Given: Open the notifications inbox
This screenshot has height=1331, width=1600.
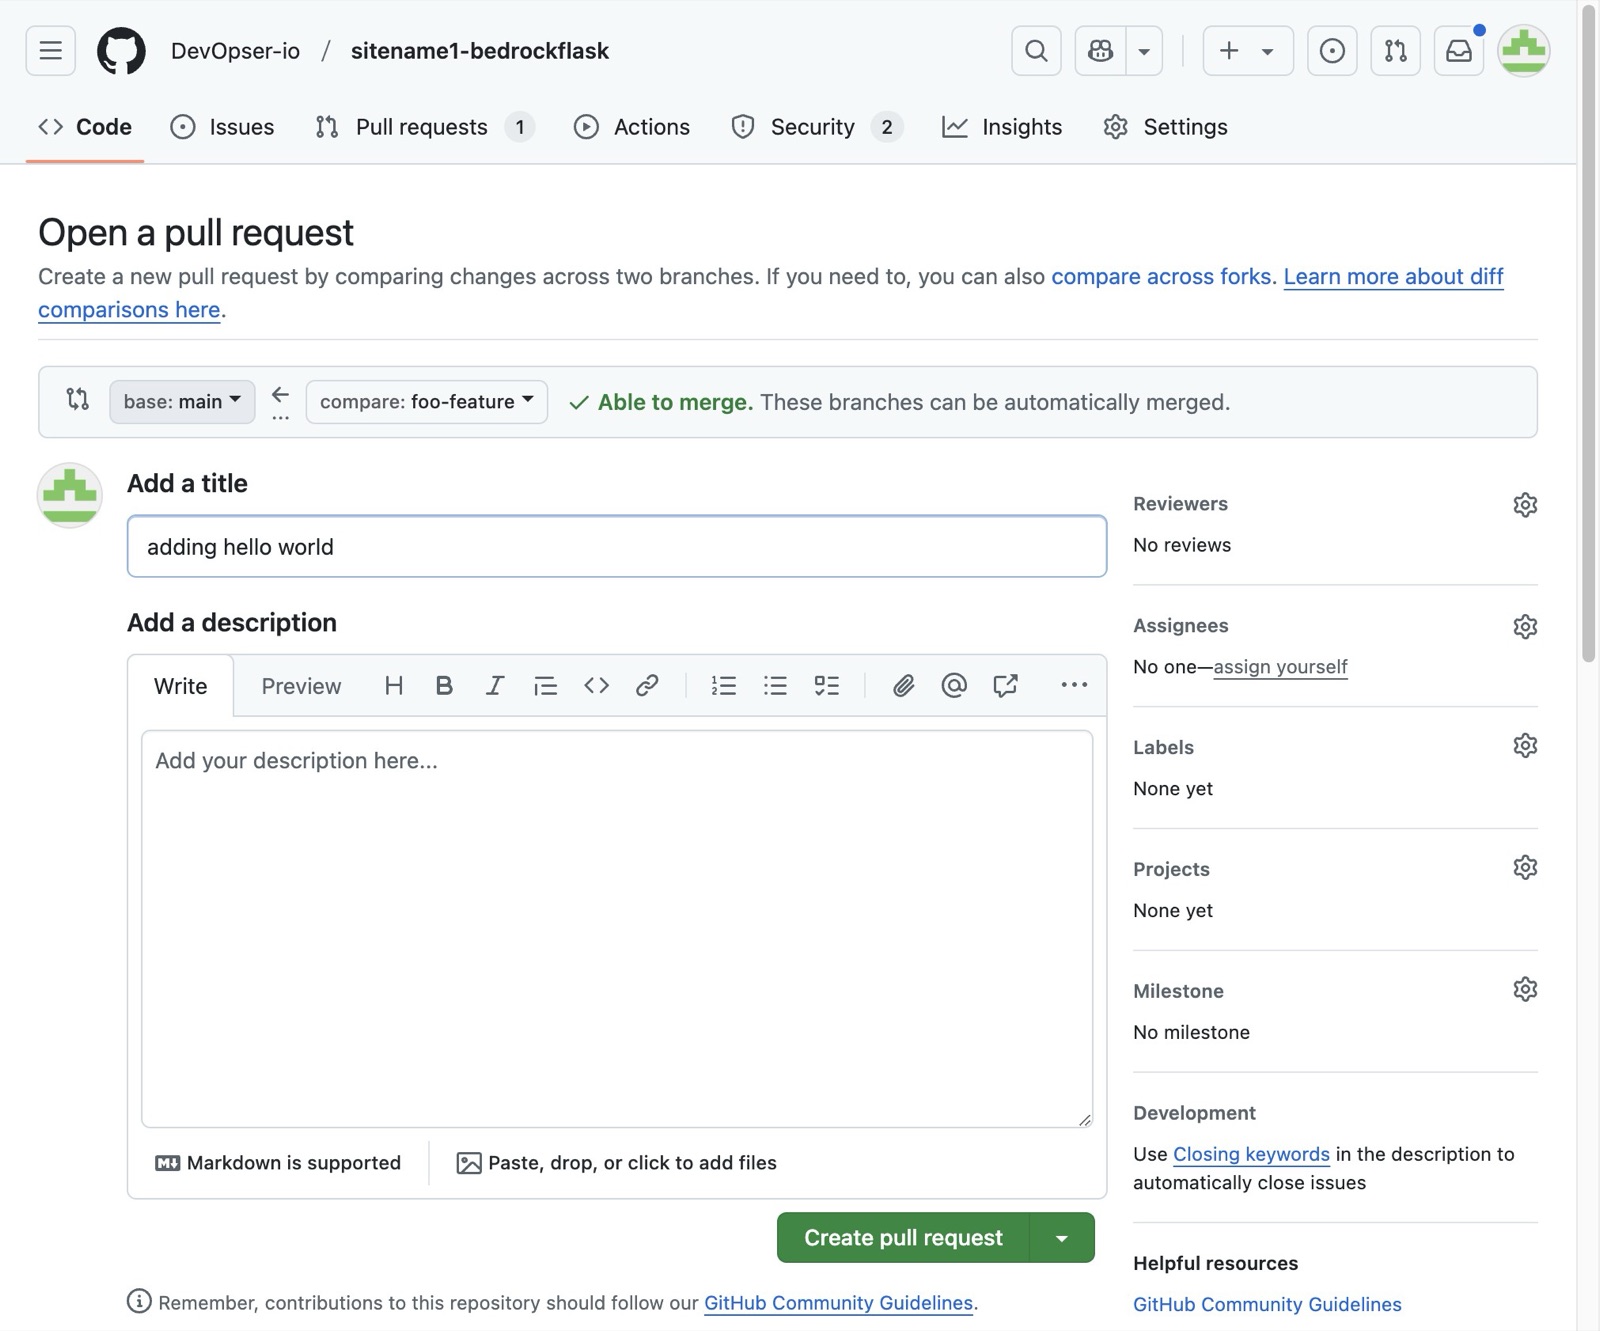Looking at the screenshot, I should point(1459,51).
